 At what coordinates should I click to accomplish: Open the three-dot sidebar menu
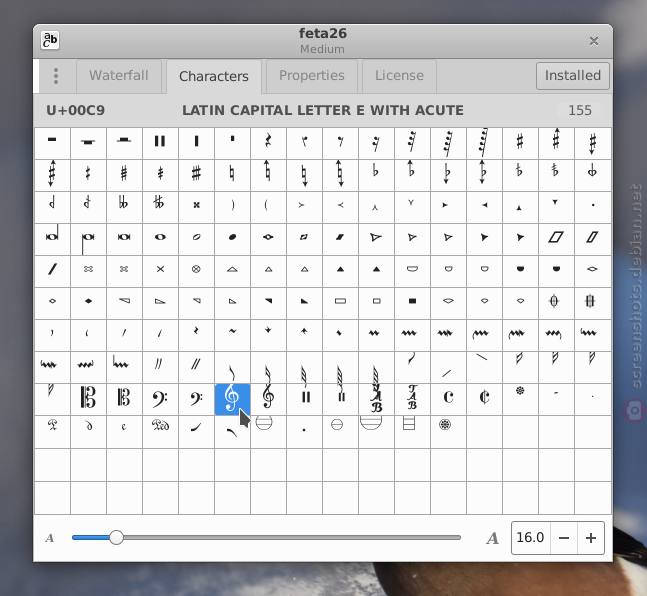pyautogui.click(x=56, y=76)
